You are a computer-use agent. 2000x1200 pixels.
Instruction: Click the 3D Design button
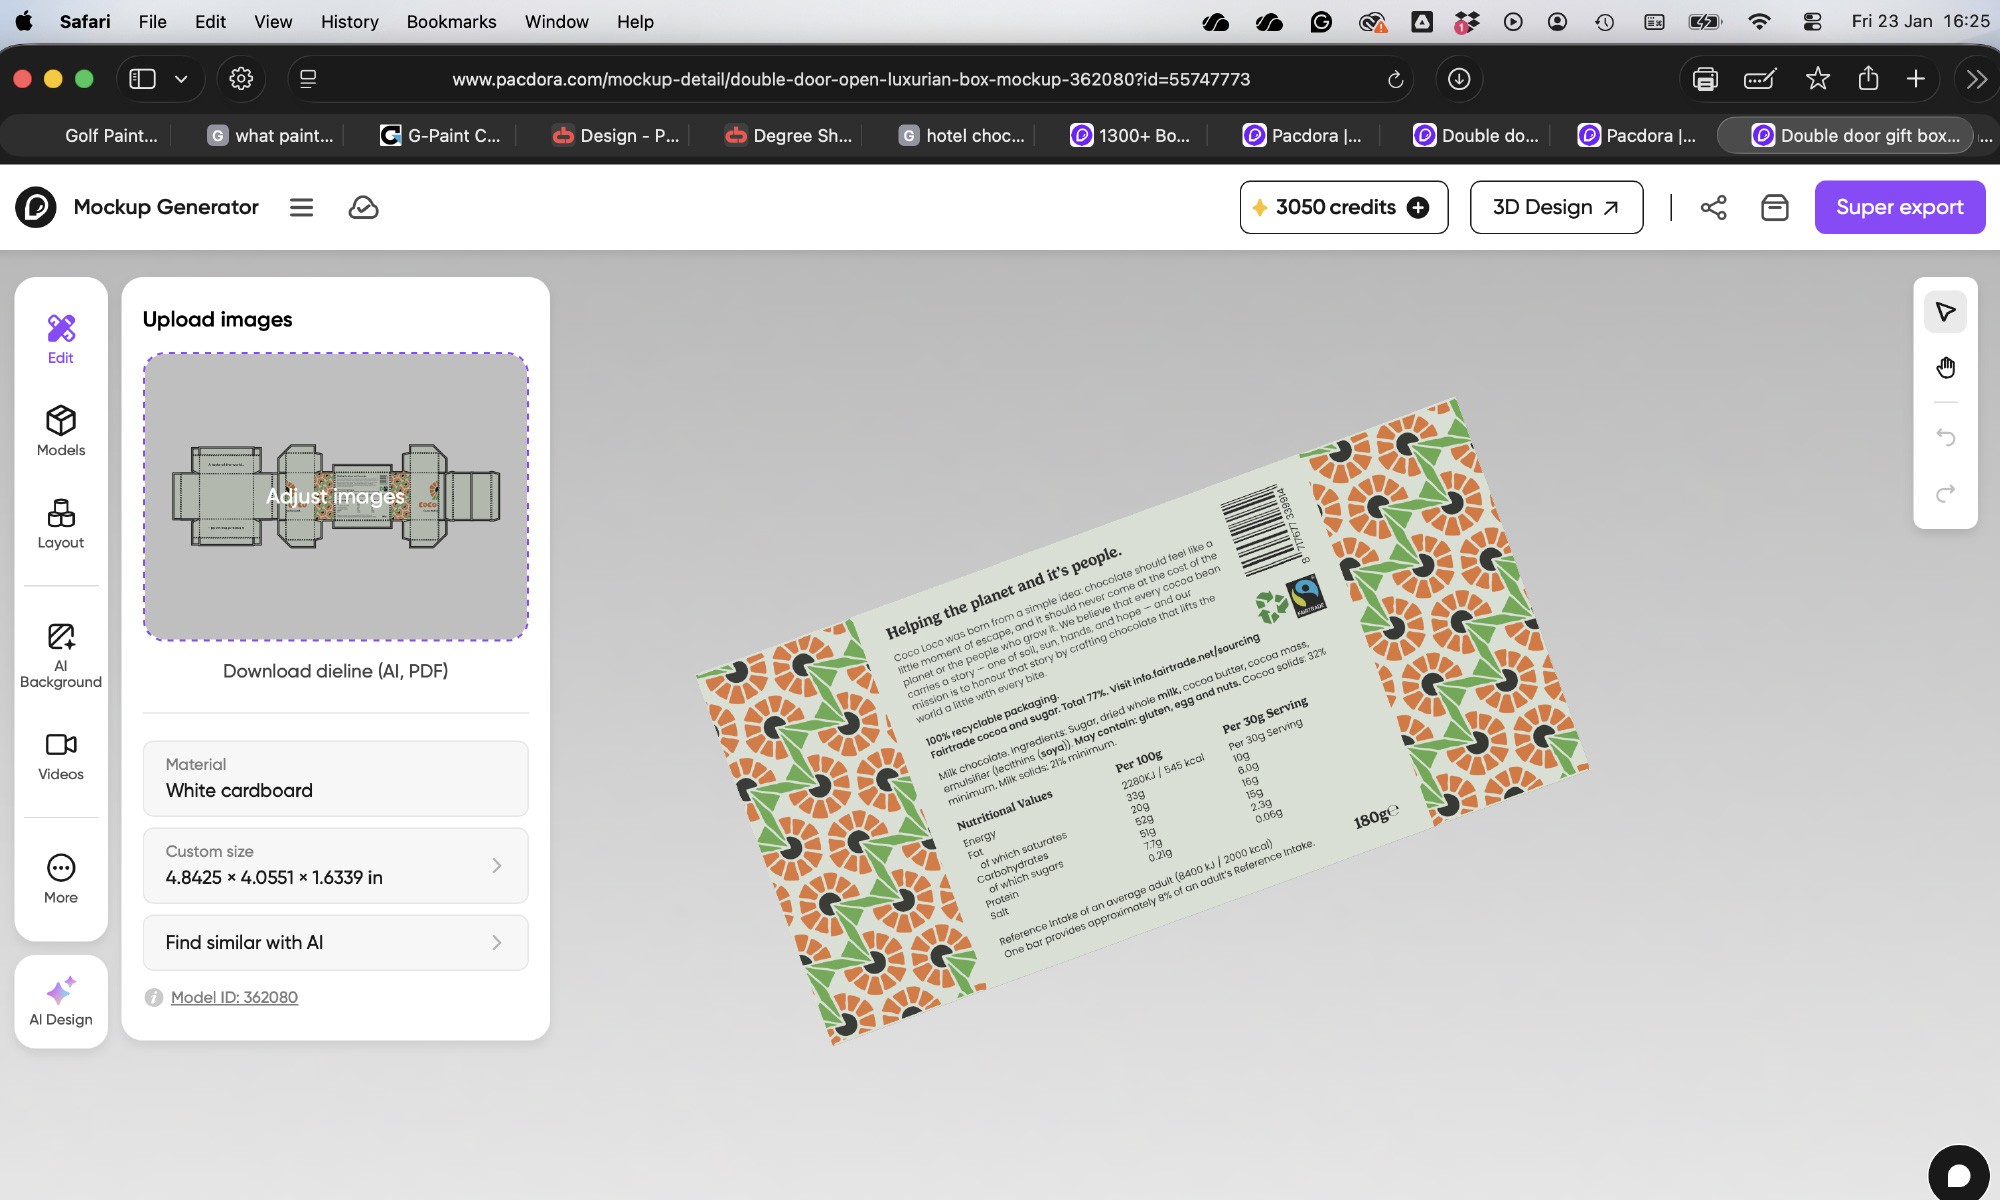tap(1555, 207)
